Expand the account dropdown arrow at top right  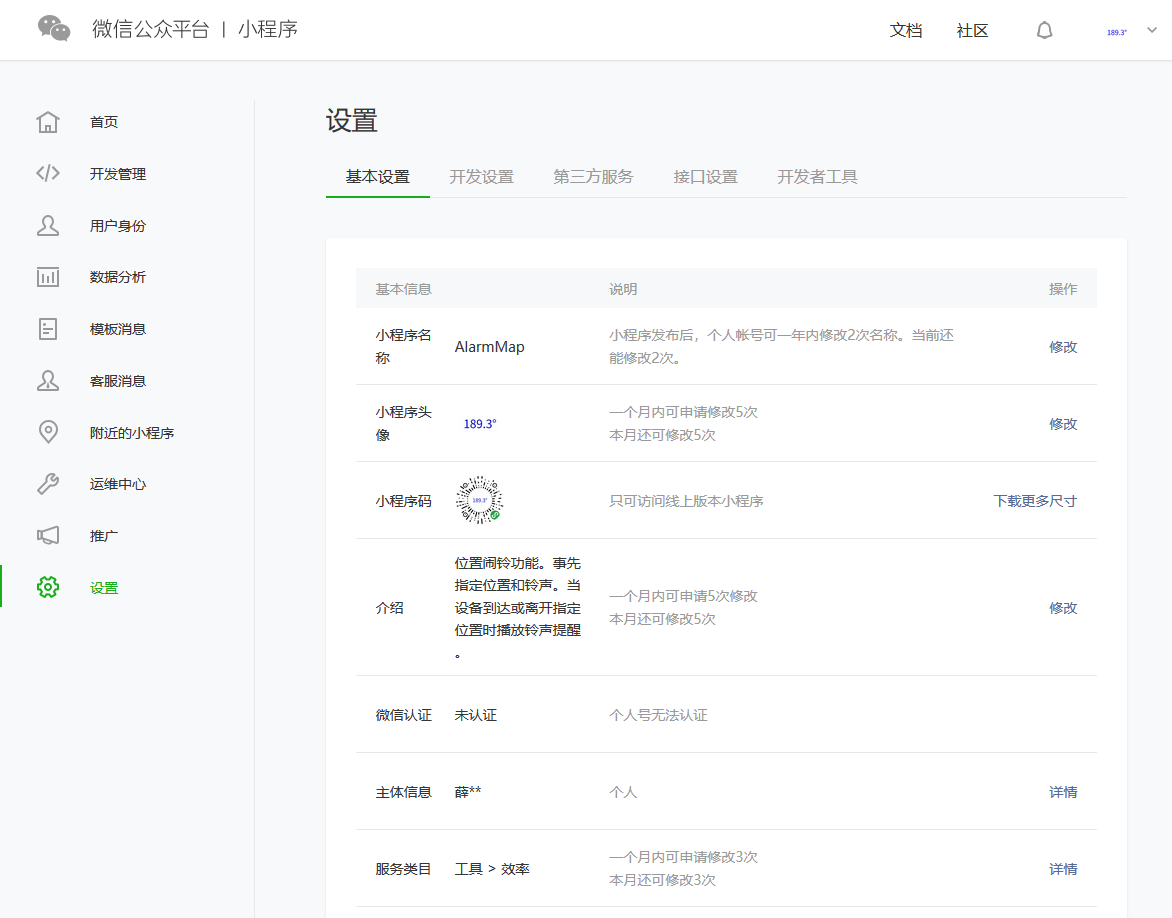(1151, 31)
